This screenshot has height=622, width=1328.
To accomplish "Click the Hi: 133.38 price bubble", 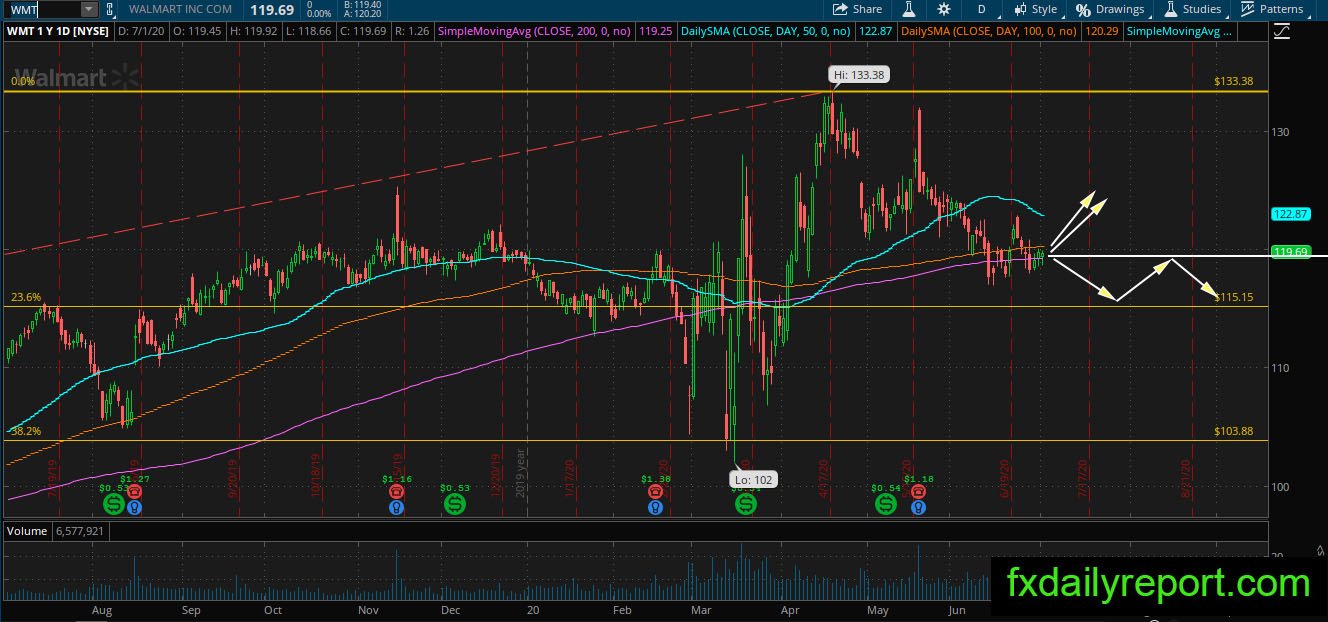I will tap(858, 75).
